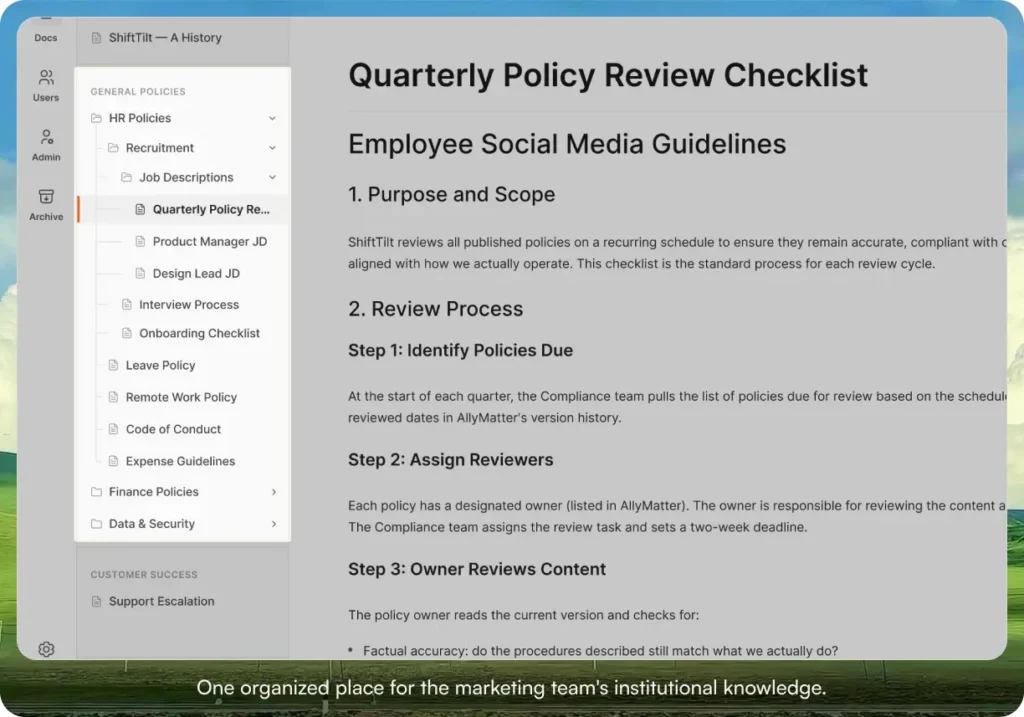Viewport: 1024px width, 717px height.
Task: Click folder icon next to Recruitment
Action: point(113,148)
